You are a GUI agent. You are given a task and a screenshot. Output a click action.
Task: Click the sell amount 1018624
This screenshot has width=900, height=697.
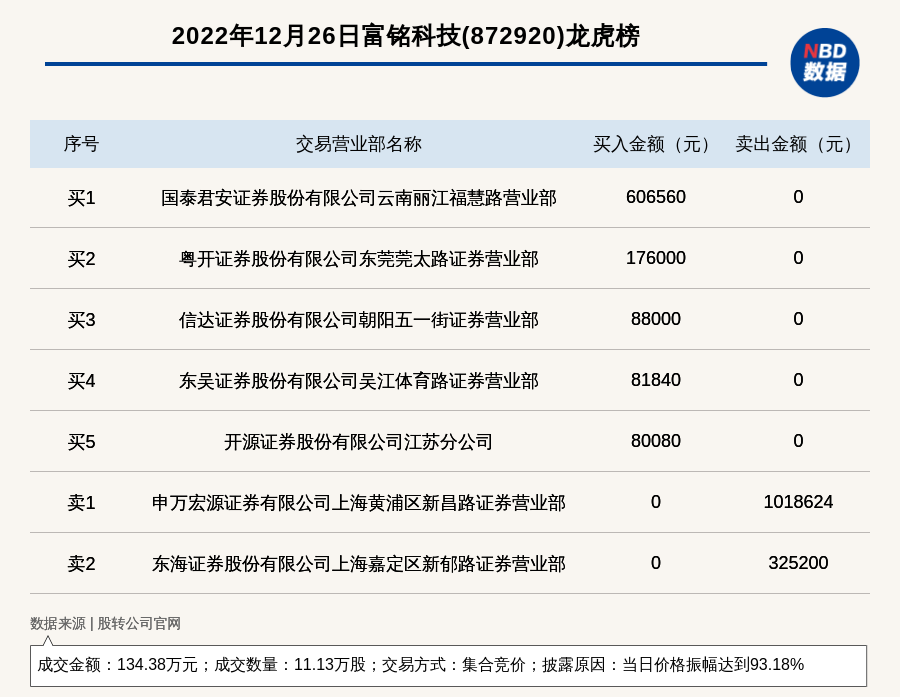pyautogui.click(x=798, y=502)
